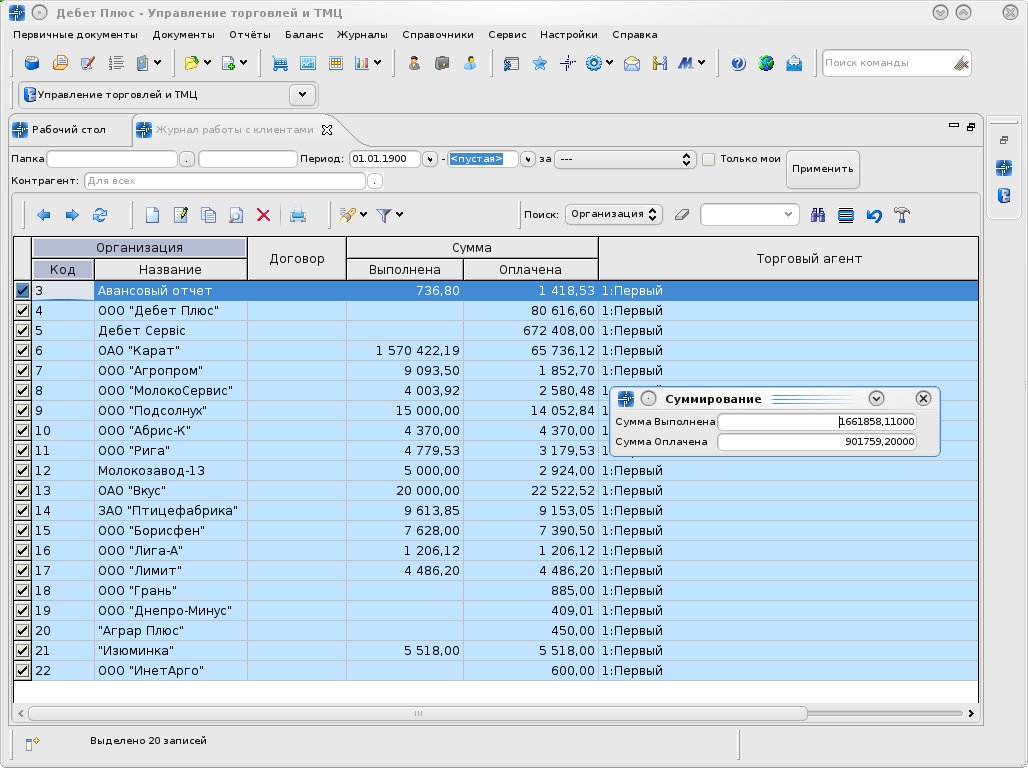1028x768 pixels.
Task: Close the 'Журнал работы с клиентами' tab
Action: tap(326, 130)
